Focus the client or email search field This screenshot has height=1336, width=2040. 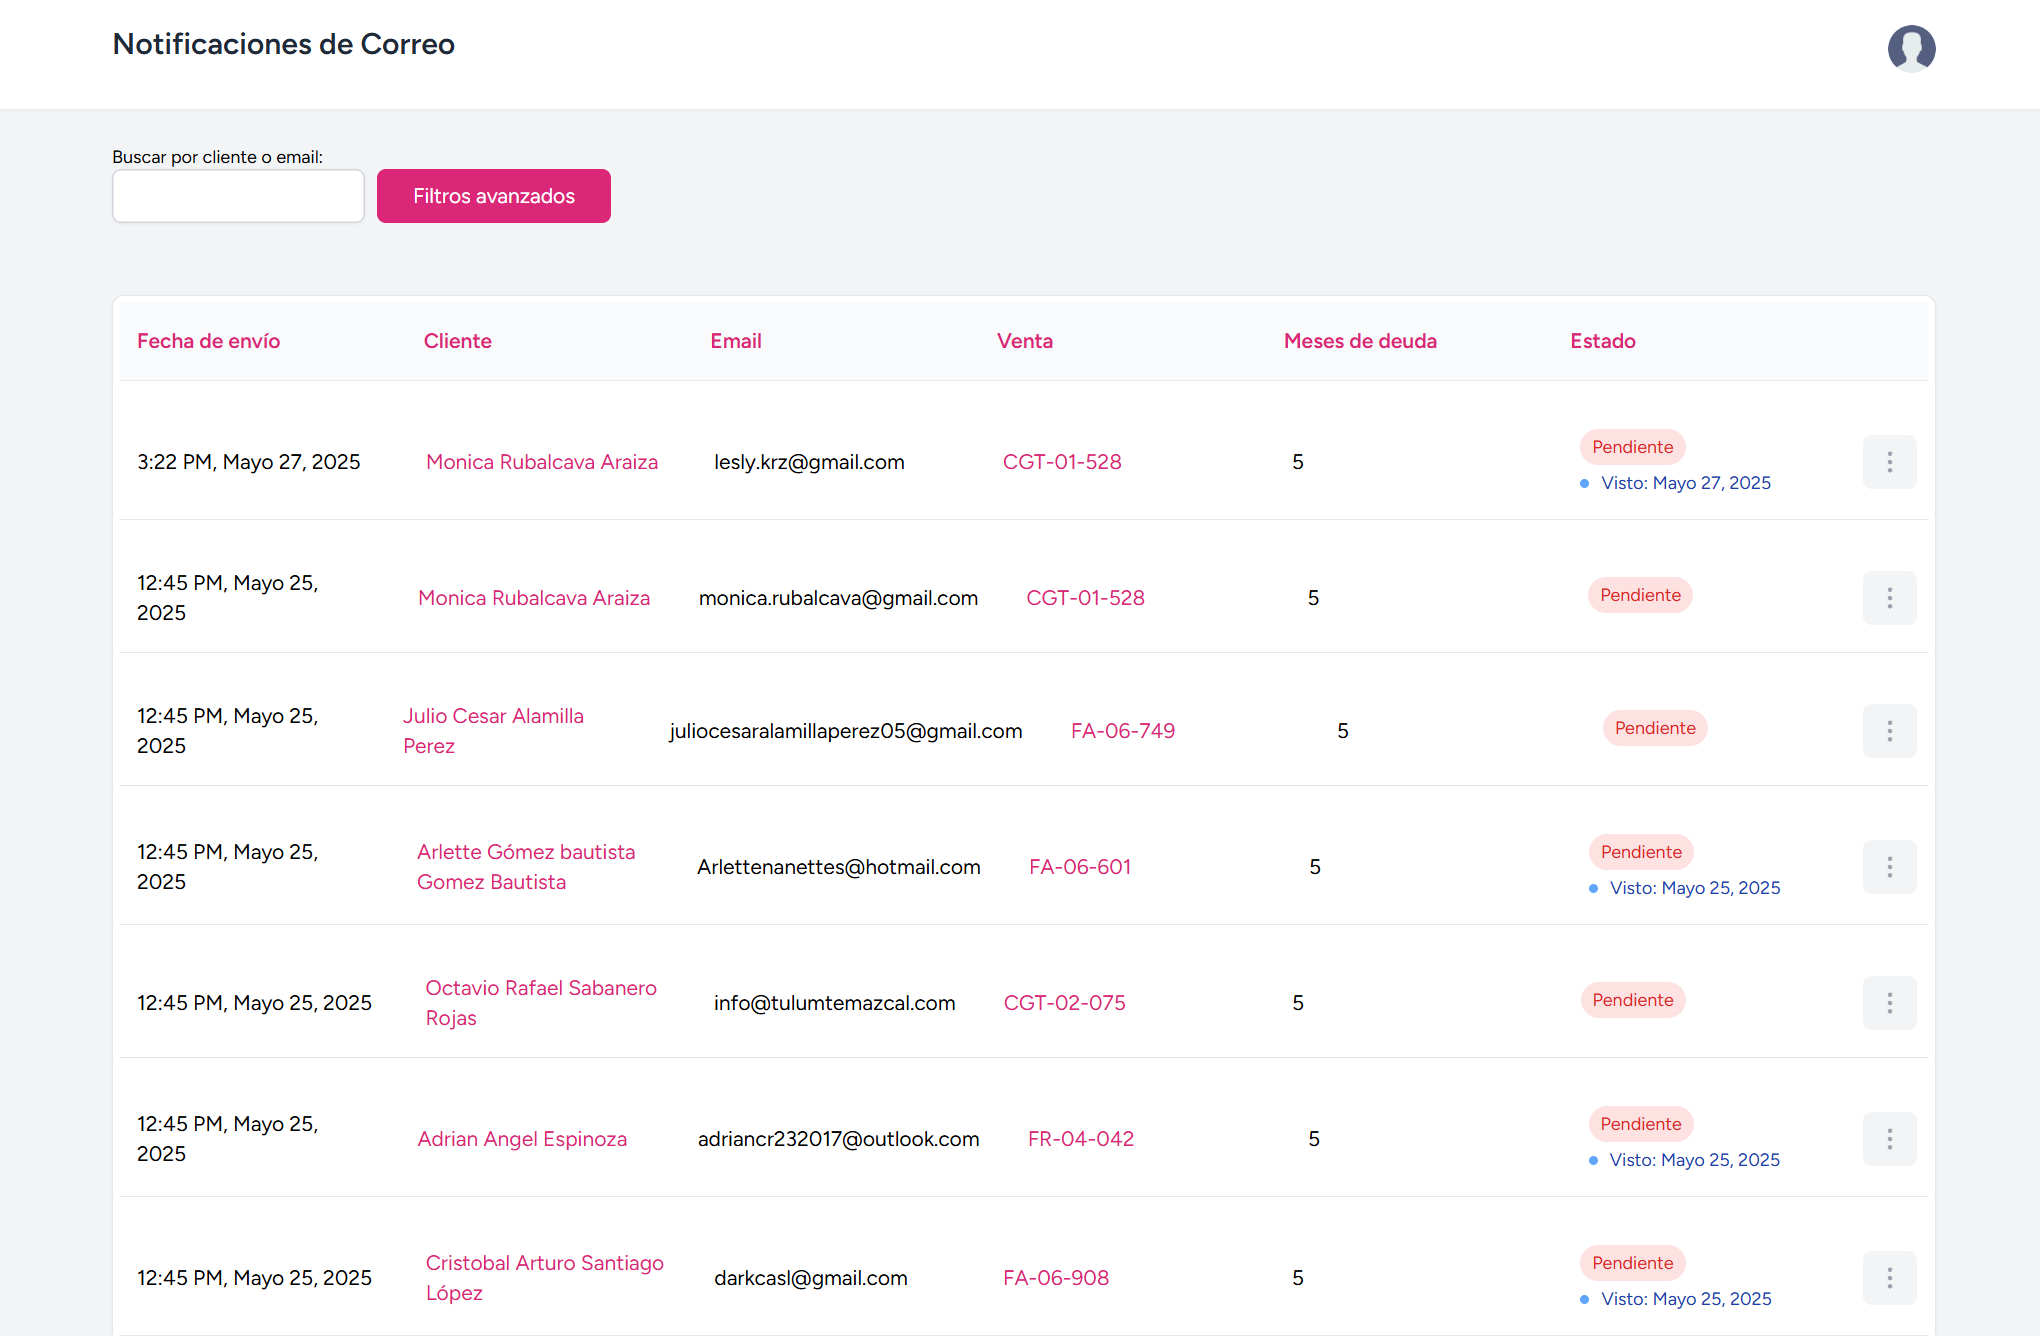click(x=238, y=196)
